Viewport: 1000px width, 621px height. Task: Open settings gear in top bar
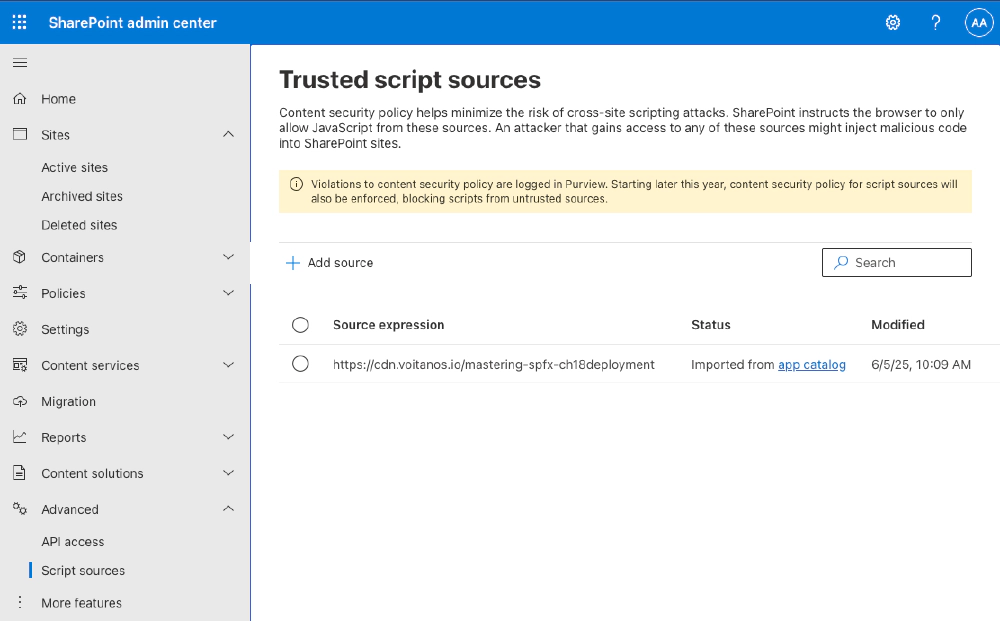pos(893,23)
